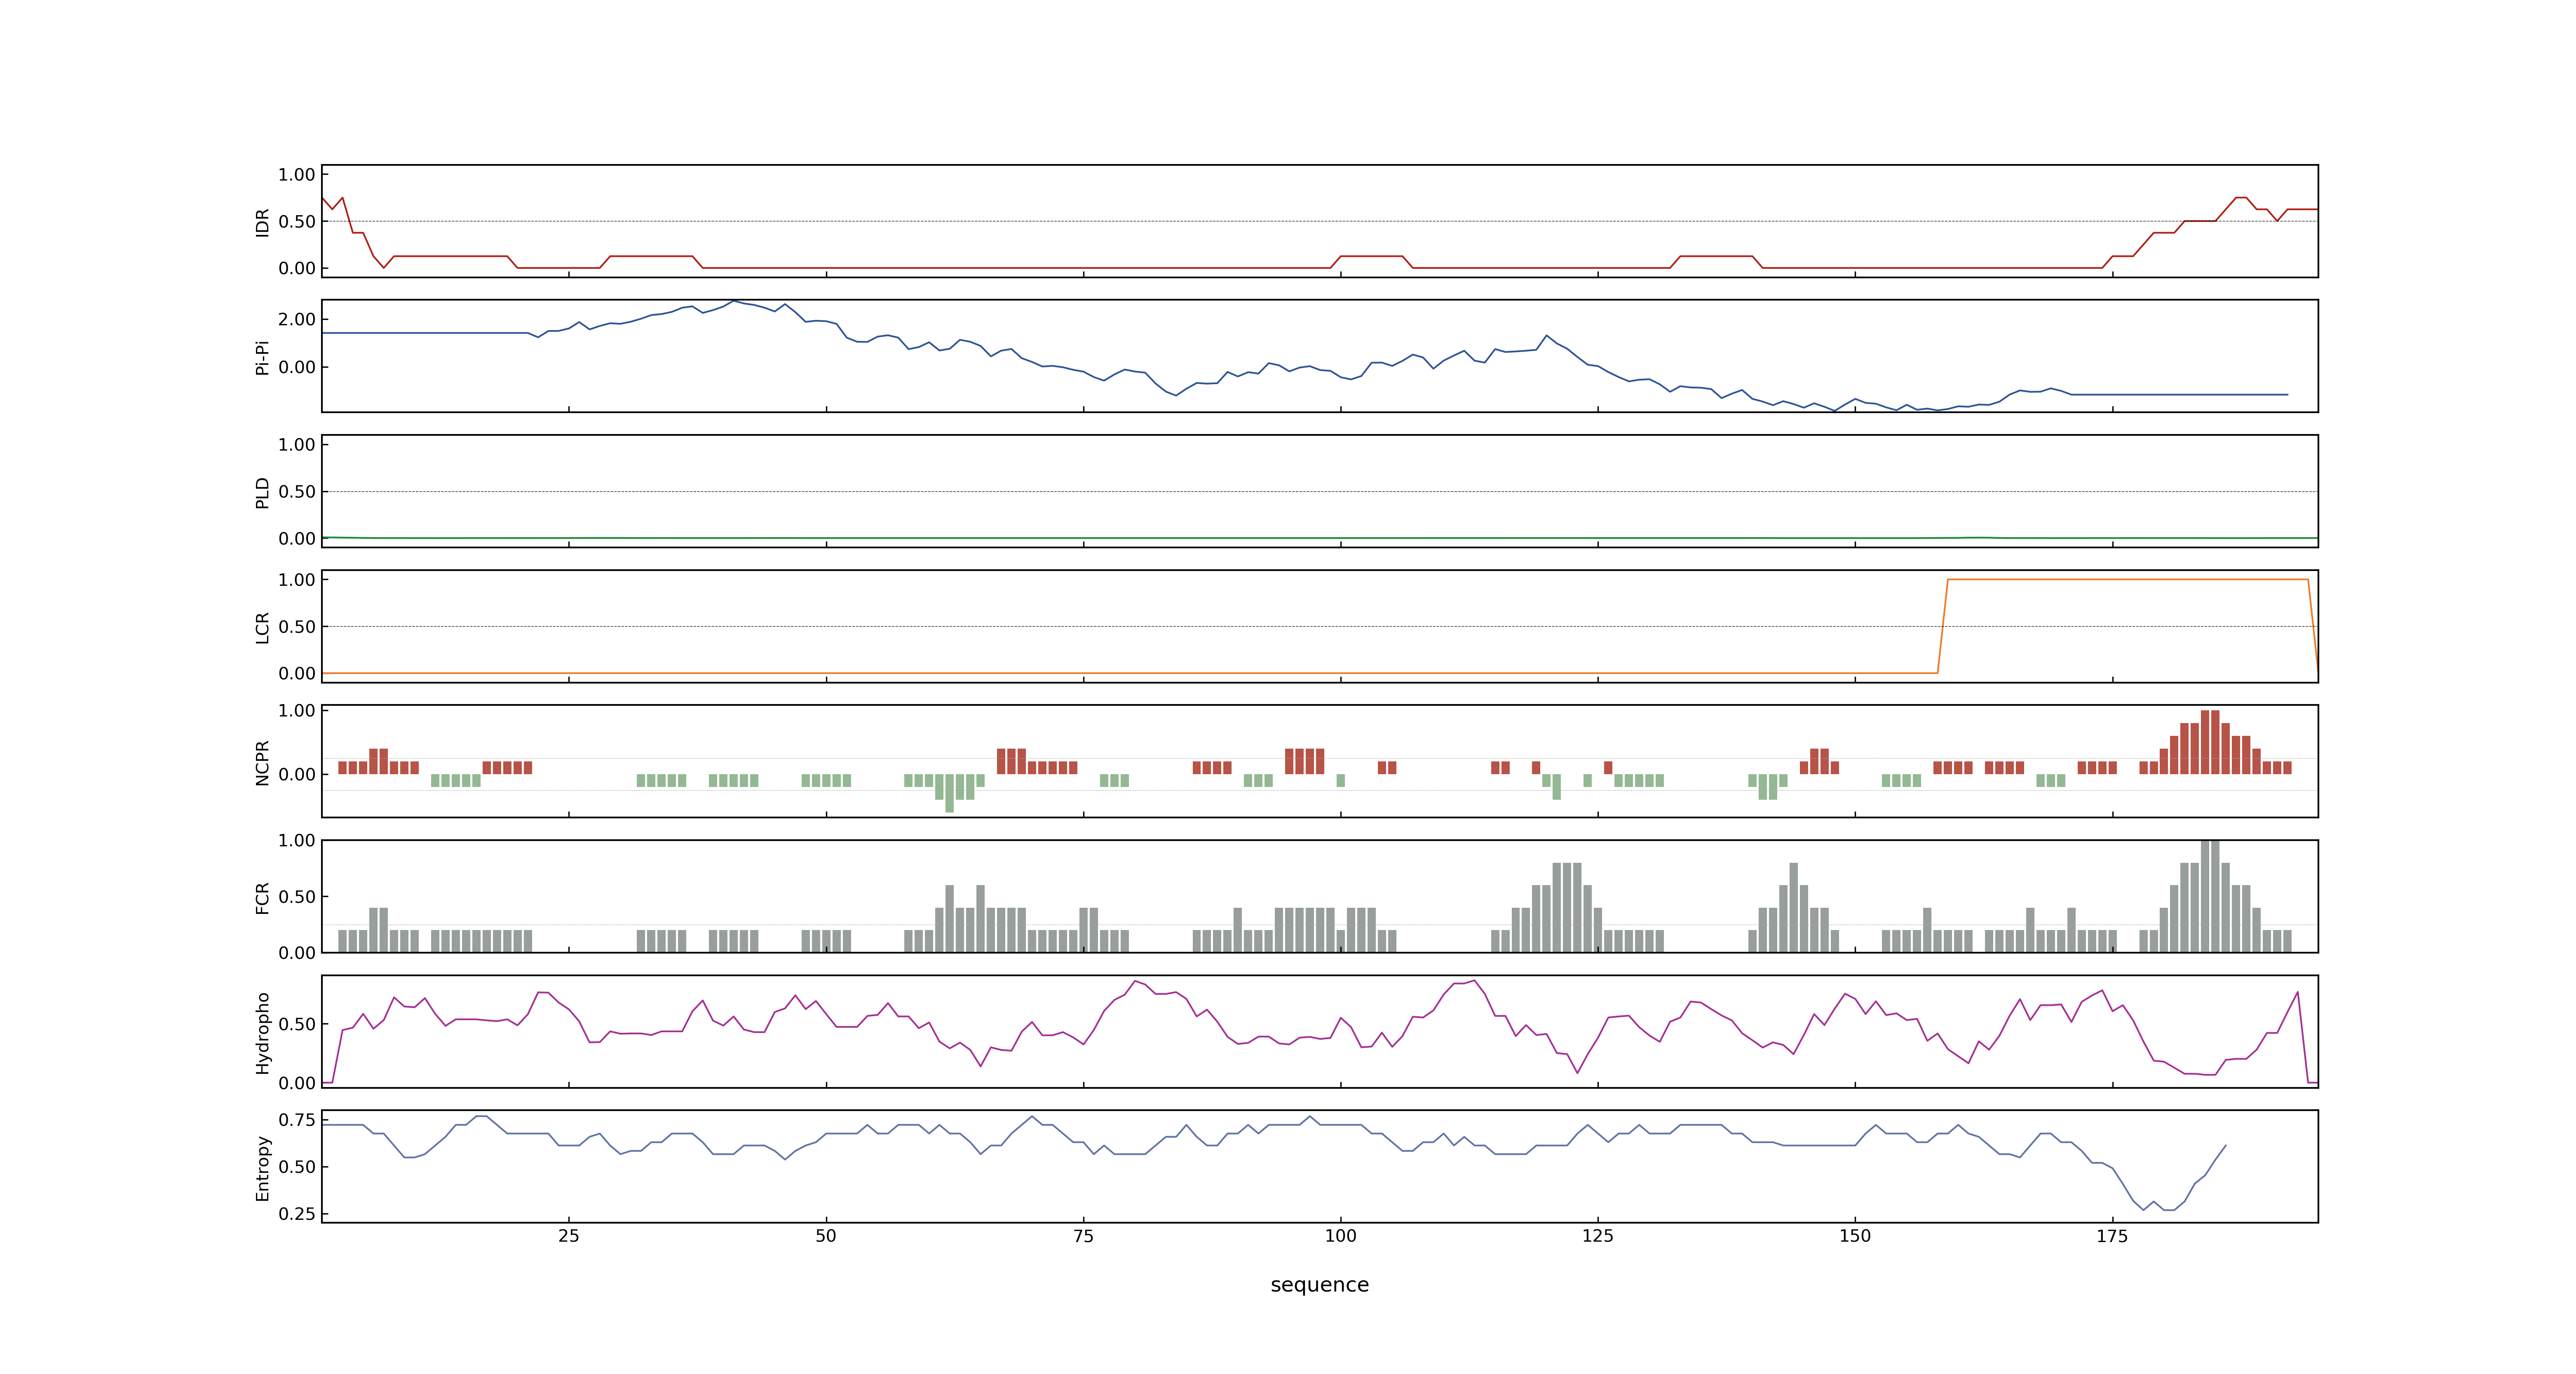Click the orange LCR plateau at 1.00

click(2127, 579)
